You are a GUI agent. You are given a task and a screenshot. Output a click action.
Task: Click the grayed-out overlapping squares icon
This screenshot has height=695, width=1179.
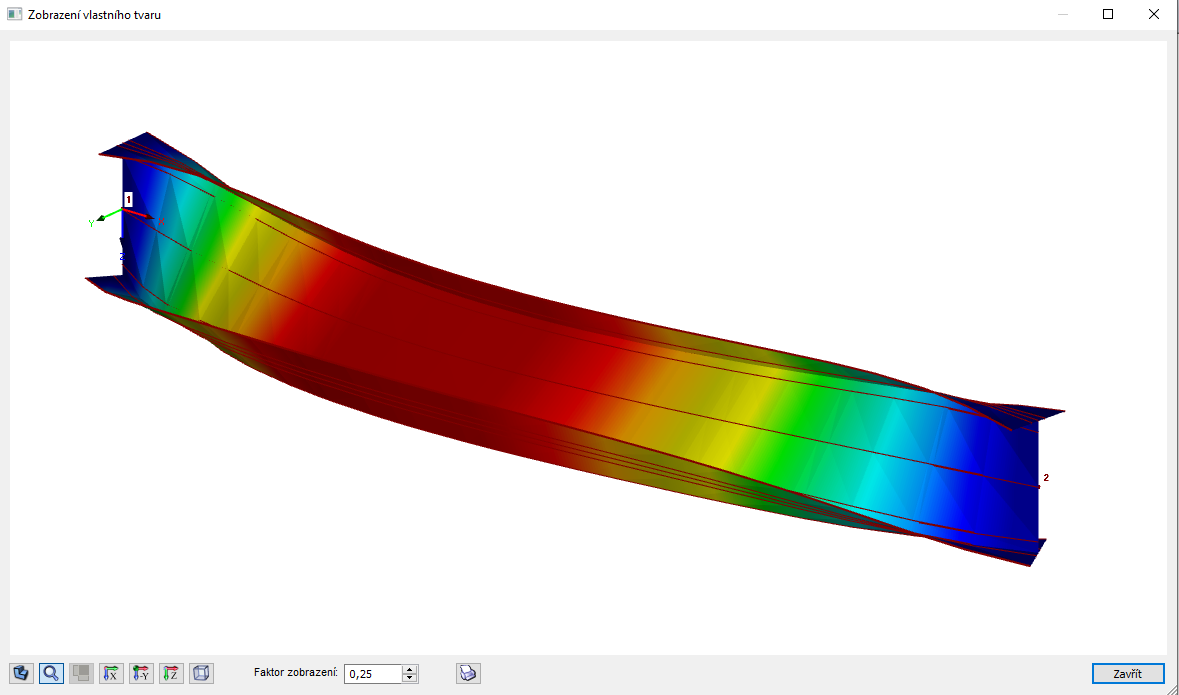click(81, 673)
